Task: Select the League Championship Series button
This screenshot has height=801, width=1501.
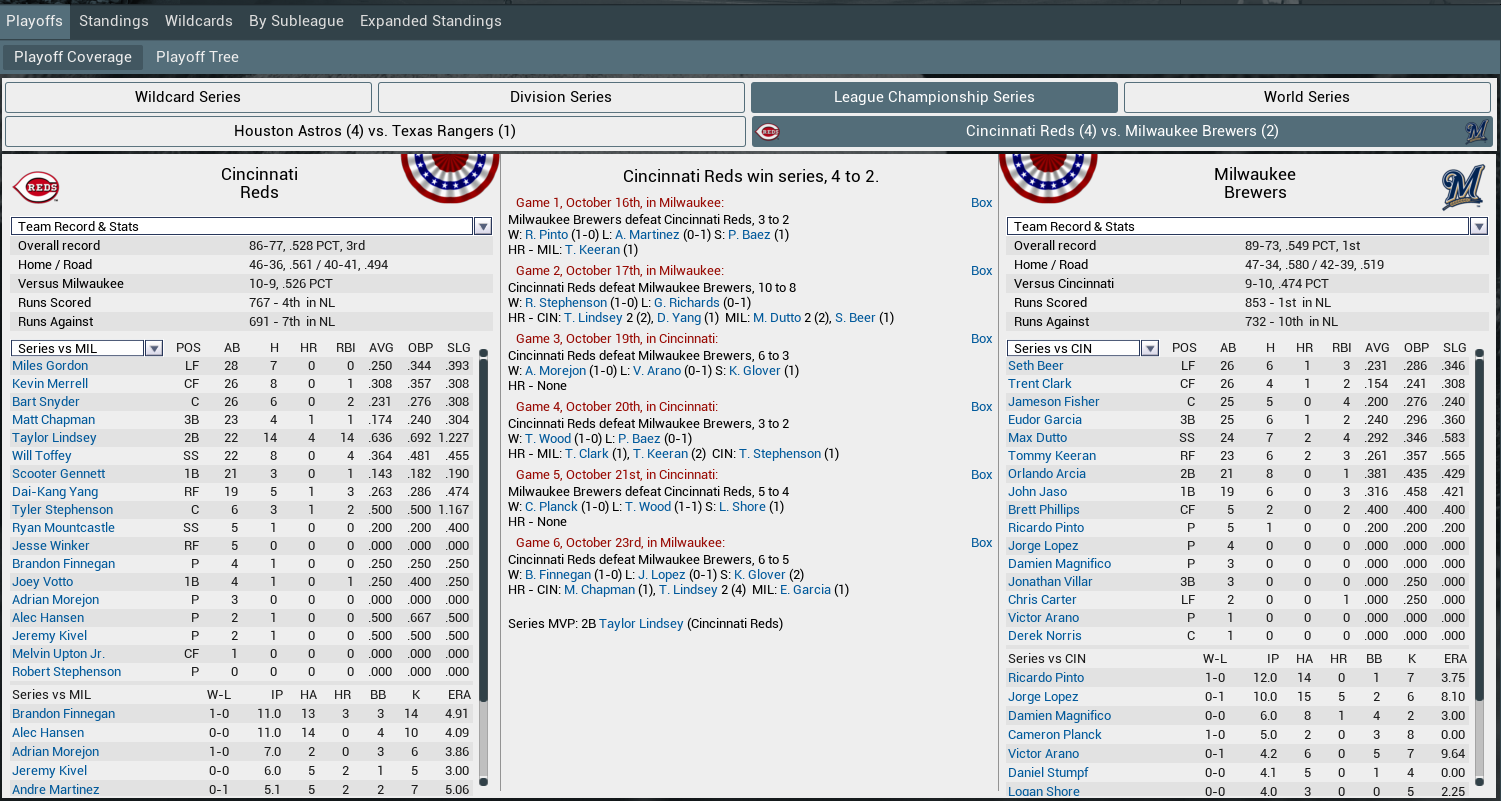Action: pos(934,97)
